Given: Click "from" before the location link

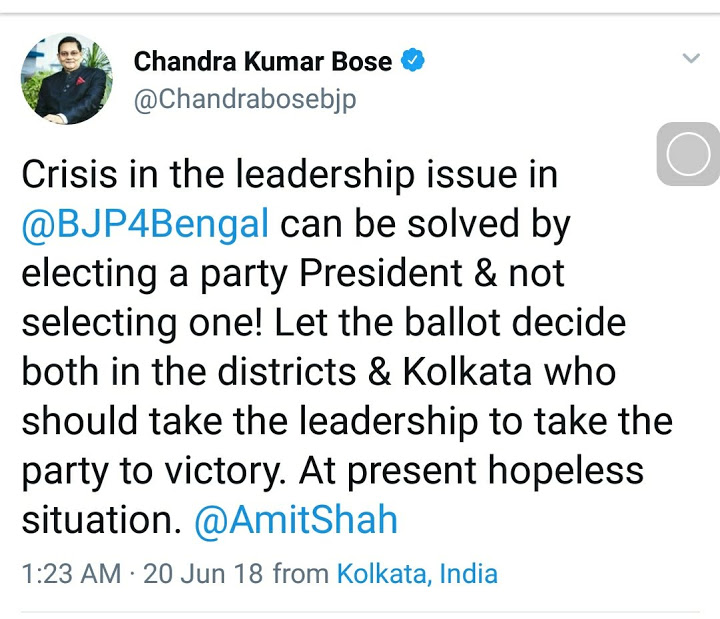Looking at the screenshot, I should pos(301,574).
